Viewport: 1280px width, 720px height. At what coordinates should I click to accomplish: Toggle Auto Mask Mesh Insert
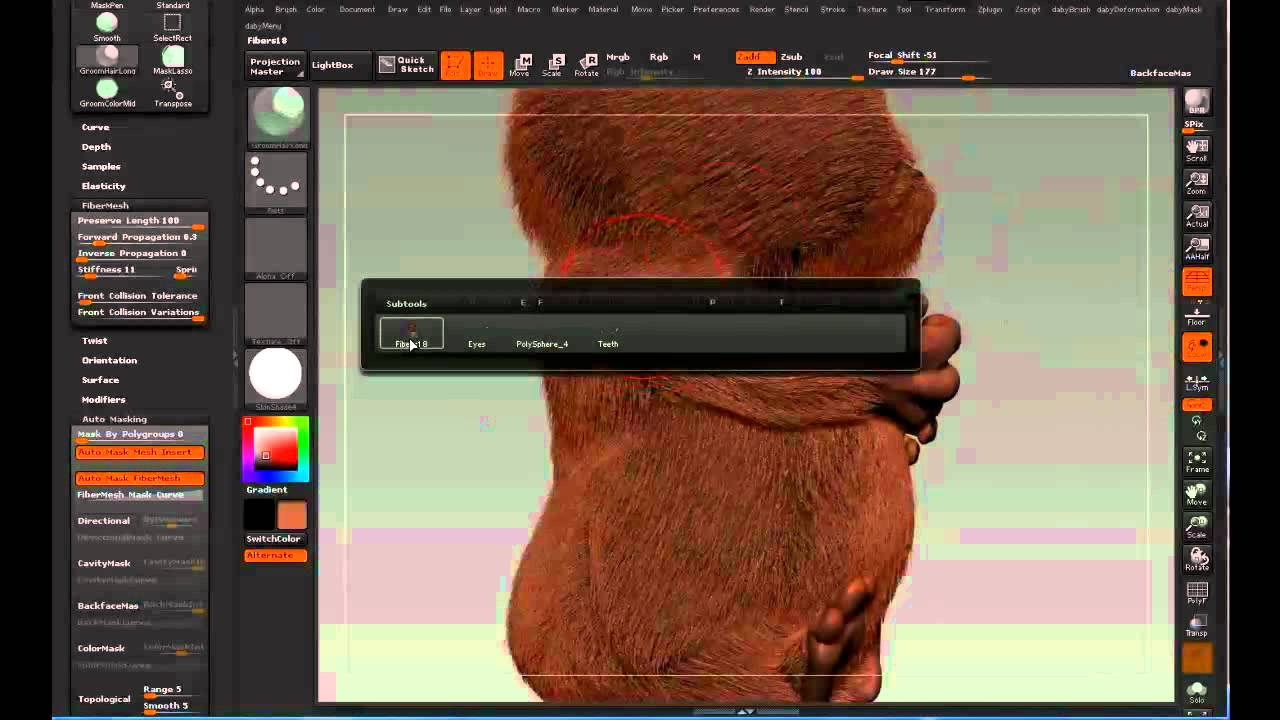click(140, 452)
